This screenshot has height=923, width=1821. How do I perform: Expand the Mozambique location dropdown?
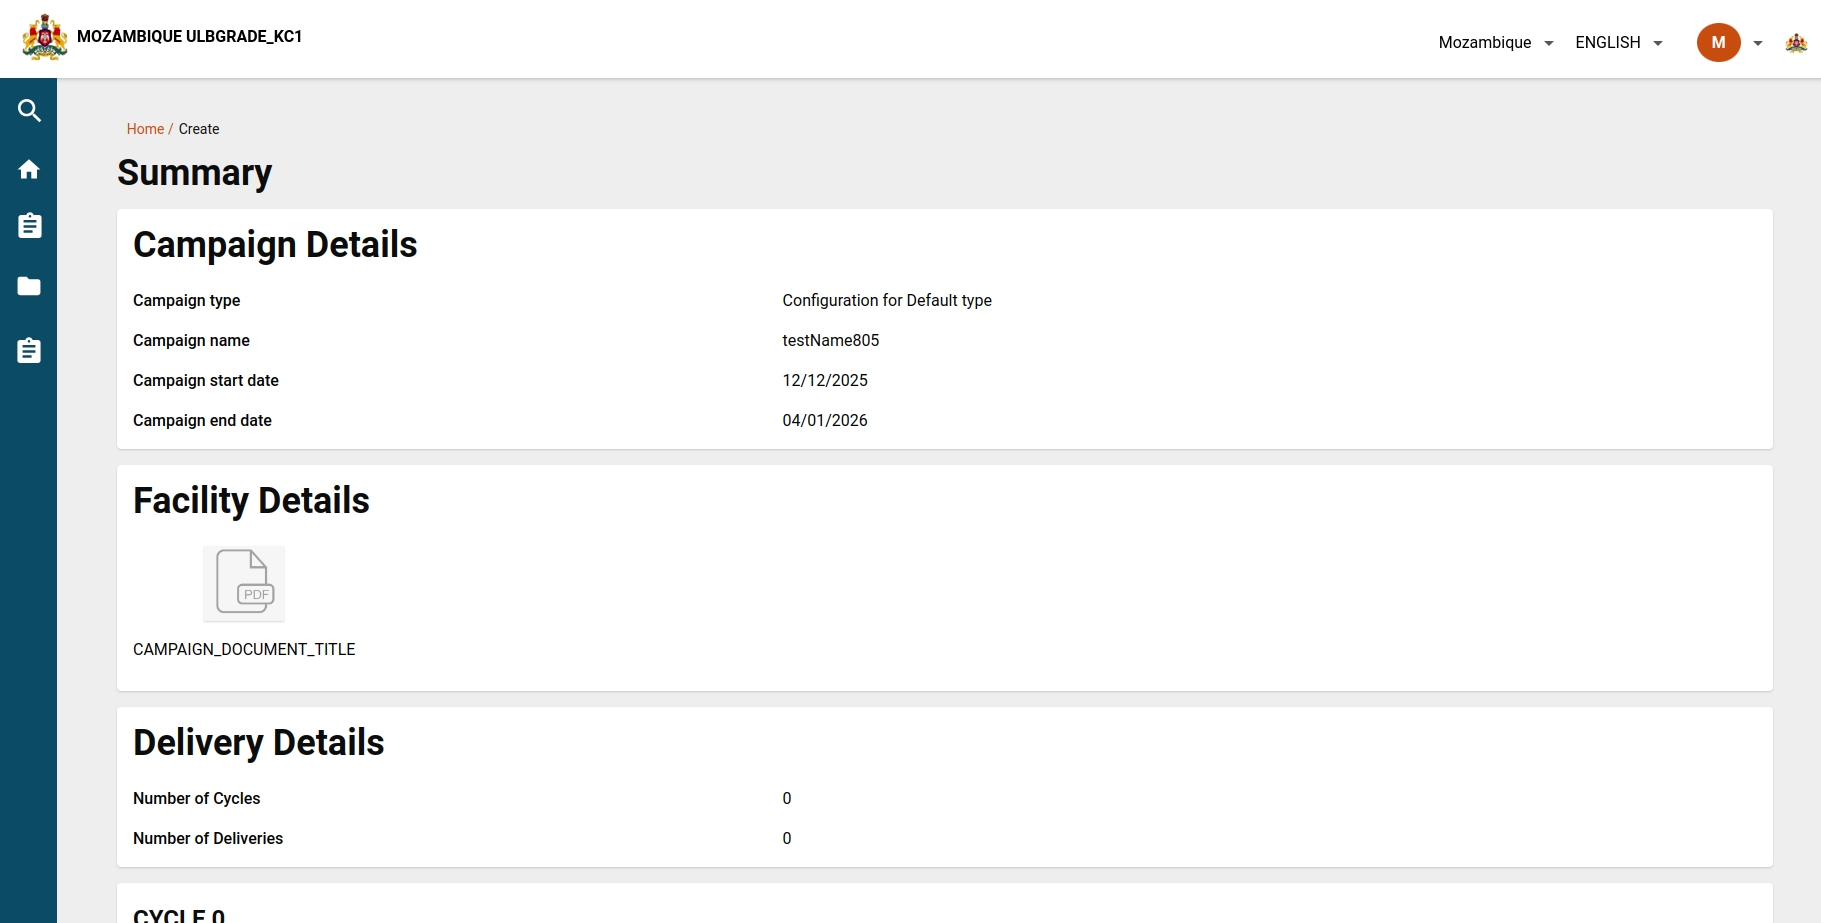click(1495, 43)
